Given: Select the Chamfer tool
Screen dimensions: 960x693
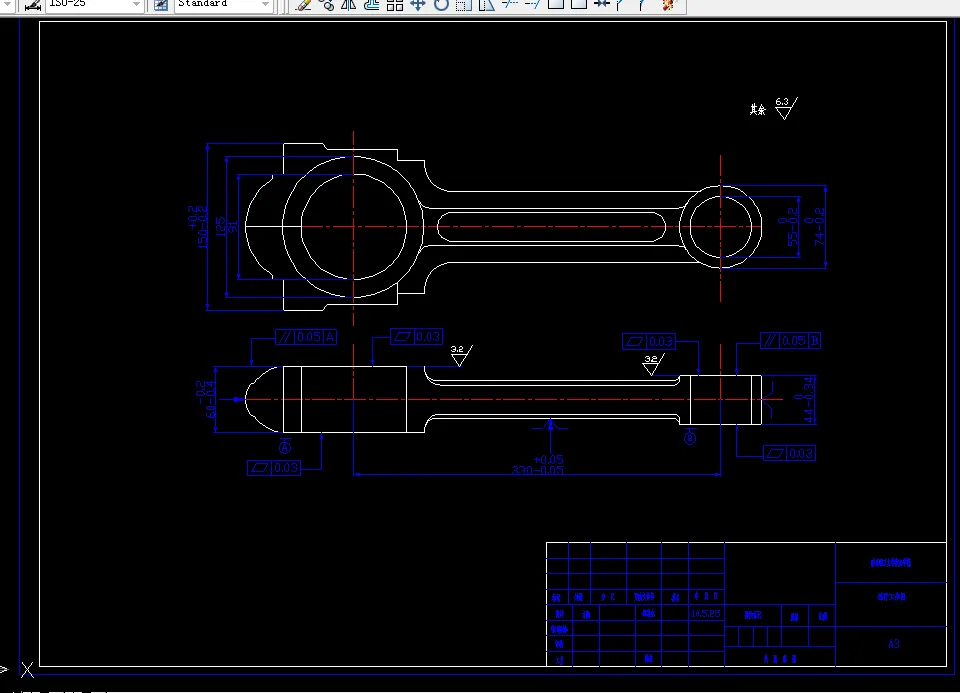Looking at the screenshot, I should [x=621, y=5].
